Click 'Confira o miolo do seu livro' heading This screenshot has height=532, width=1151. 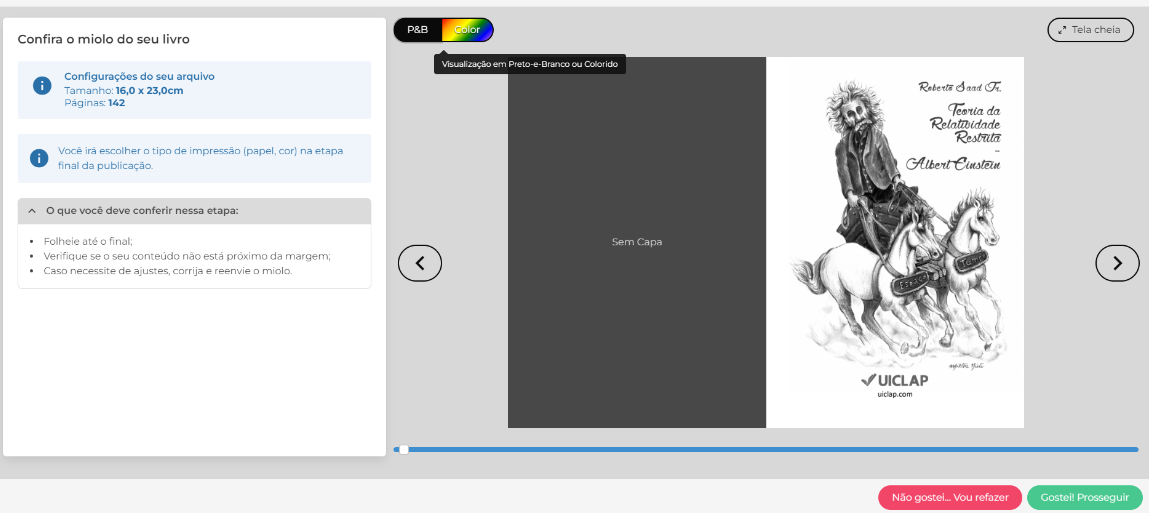click(x=104, y=39)
